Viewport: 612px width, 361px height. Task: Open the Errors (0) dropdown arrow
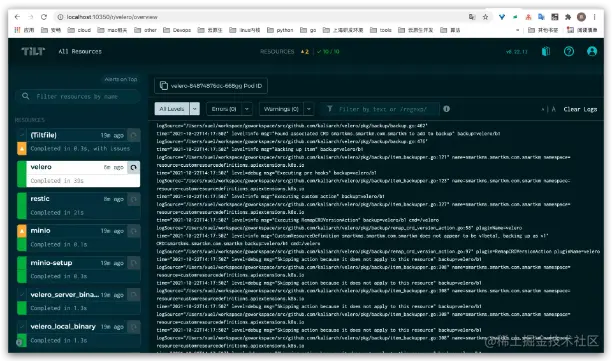[x=247, y=109]
